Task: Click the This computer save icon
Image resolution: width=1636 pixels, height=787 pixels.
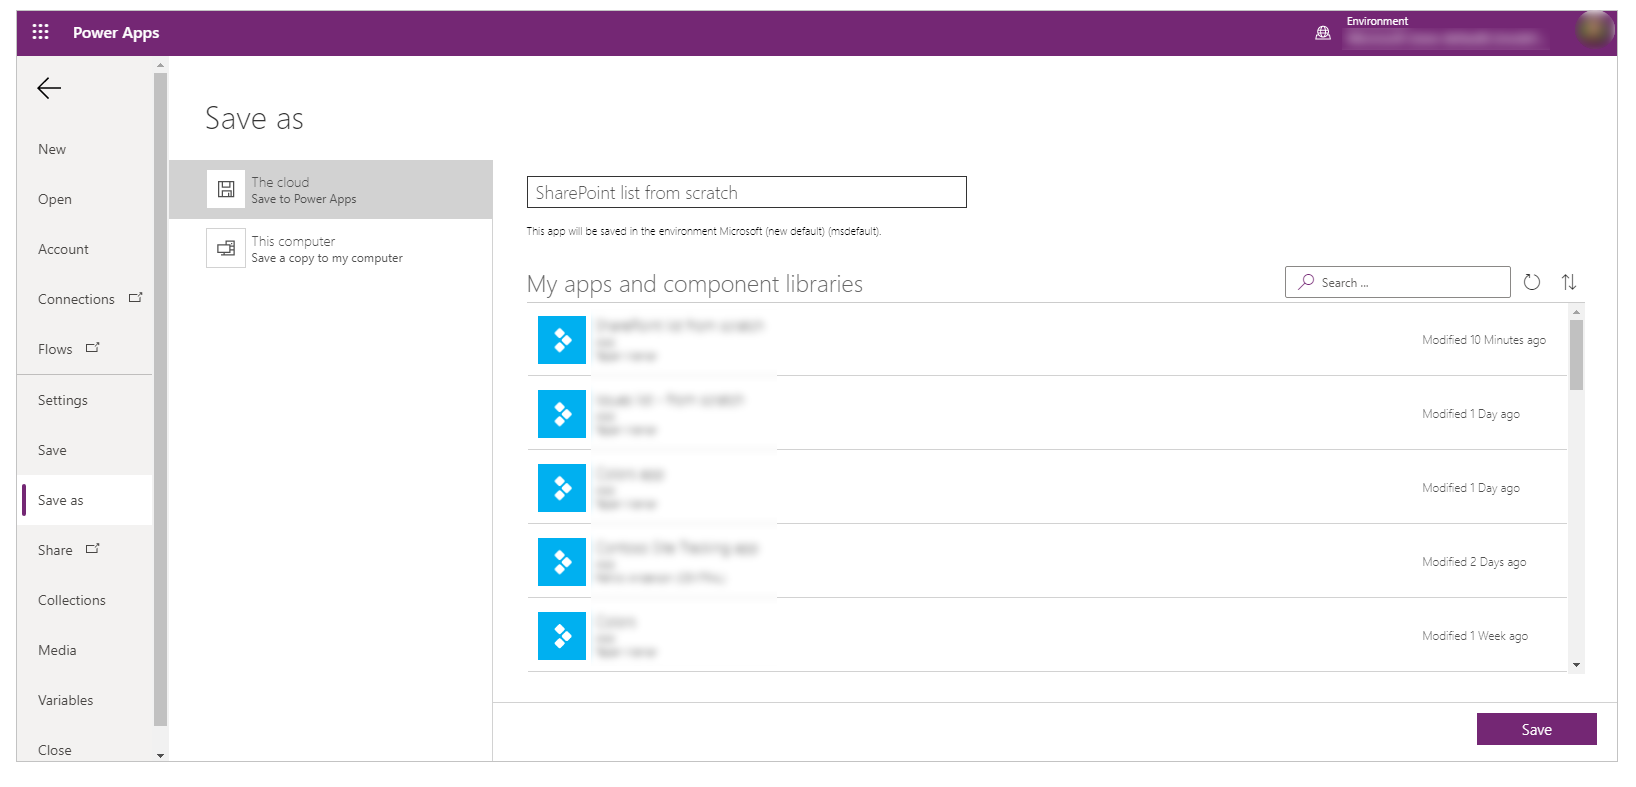Action: pos(226,248)
